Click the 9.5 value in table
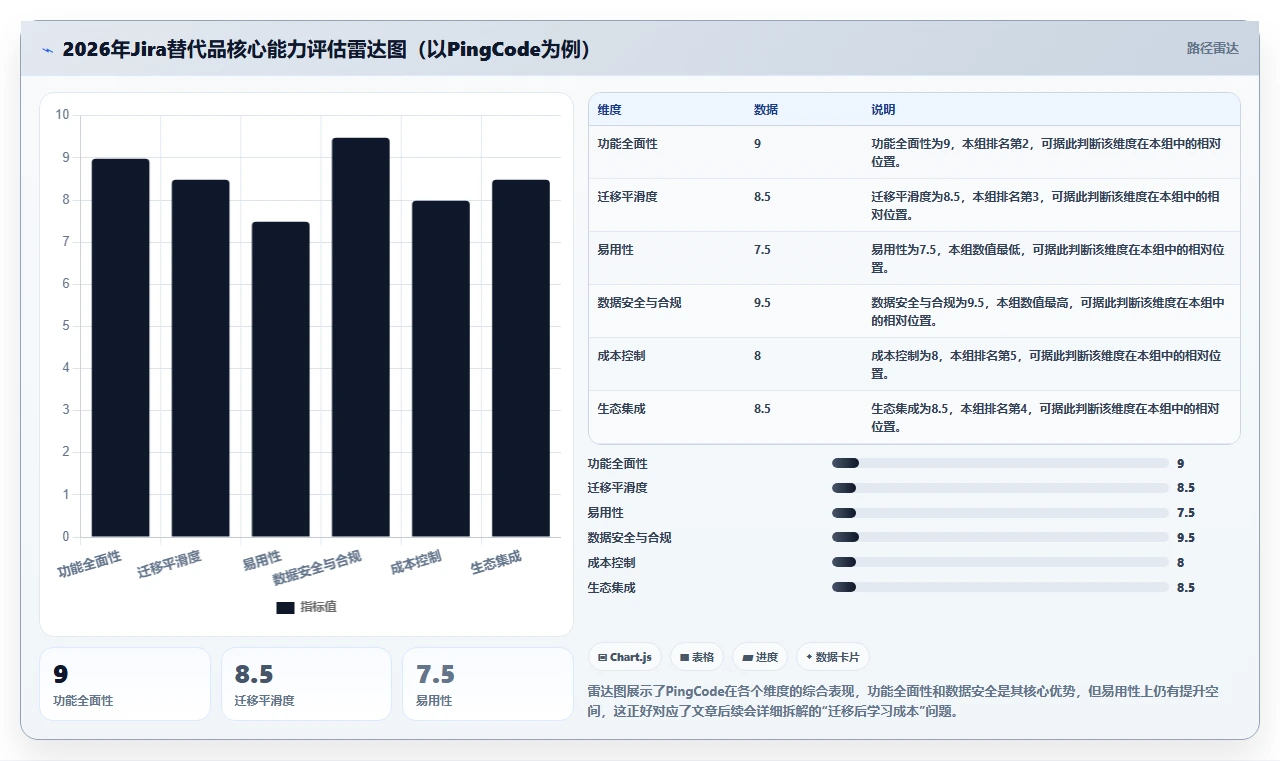This screenshot has width=1280, height=761. click(762, 303)
